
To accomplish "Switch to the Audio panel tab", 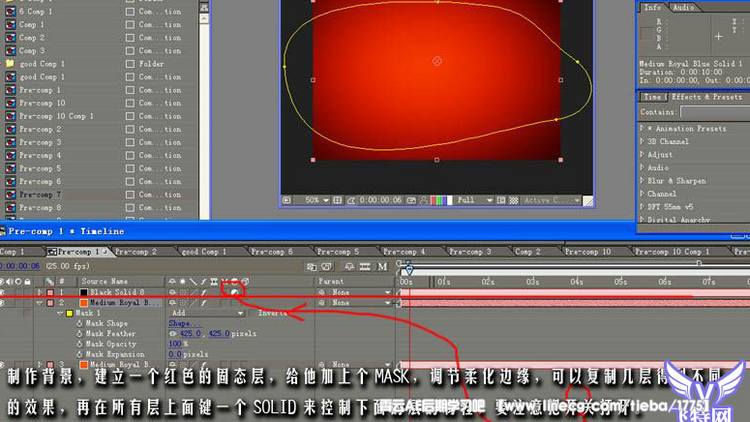I will coord(683,7).
